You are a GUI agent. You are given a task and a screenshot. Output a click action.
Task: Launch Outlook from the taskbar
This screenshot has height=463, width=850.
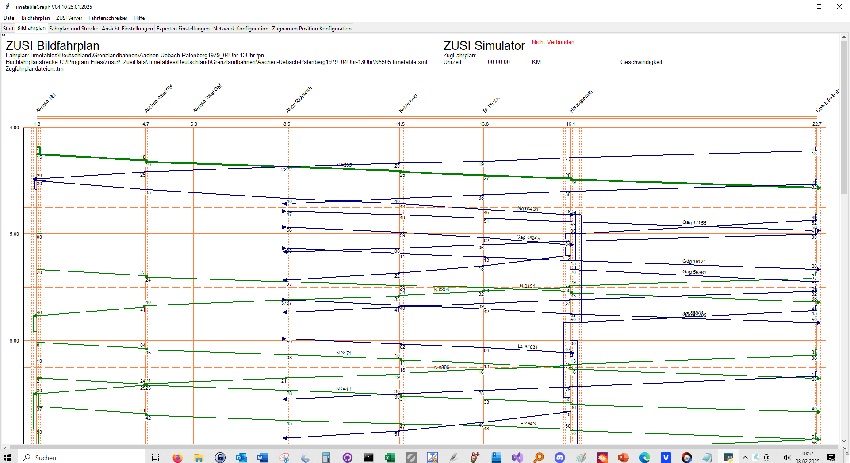(x=243, y=456)
